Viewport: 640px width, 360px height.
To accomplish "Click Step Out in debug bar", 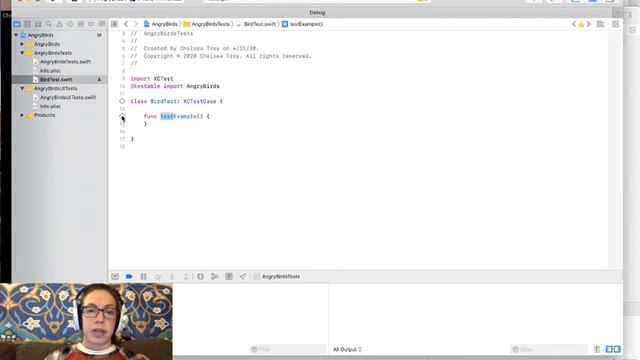I will click(186, 276).
